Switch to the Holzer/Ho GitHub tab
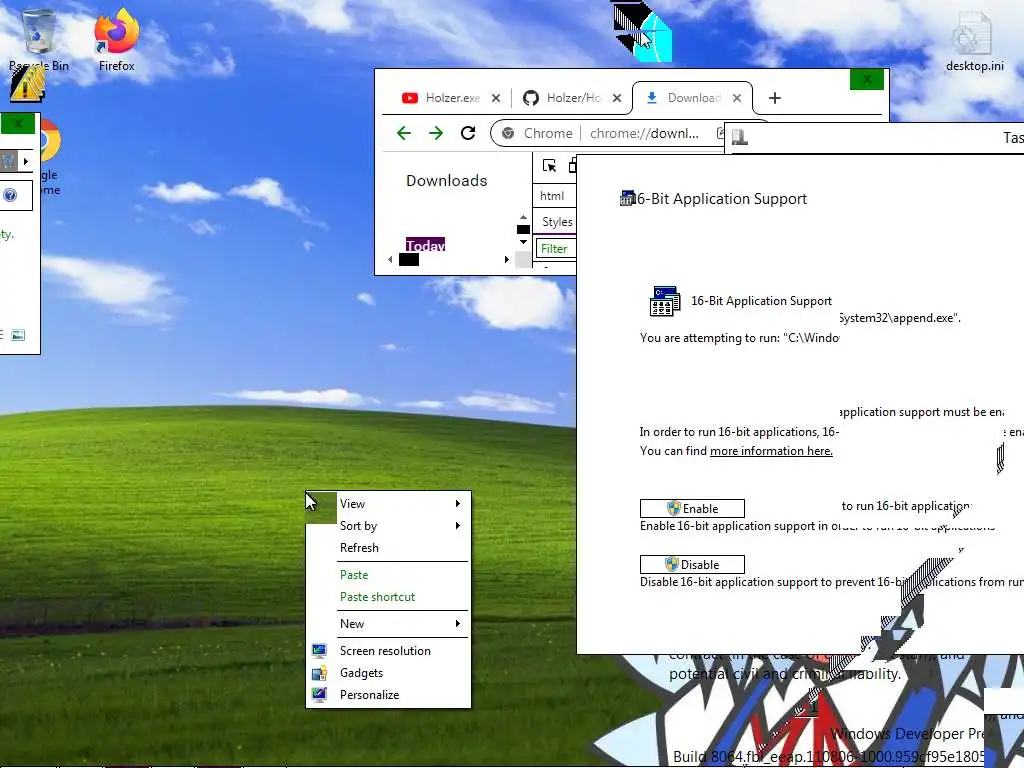1024x768 pixels. click(x=573, y=98)
